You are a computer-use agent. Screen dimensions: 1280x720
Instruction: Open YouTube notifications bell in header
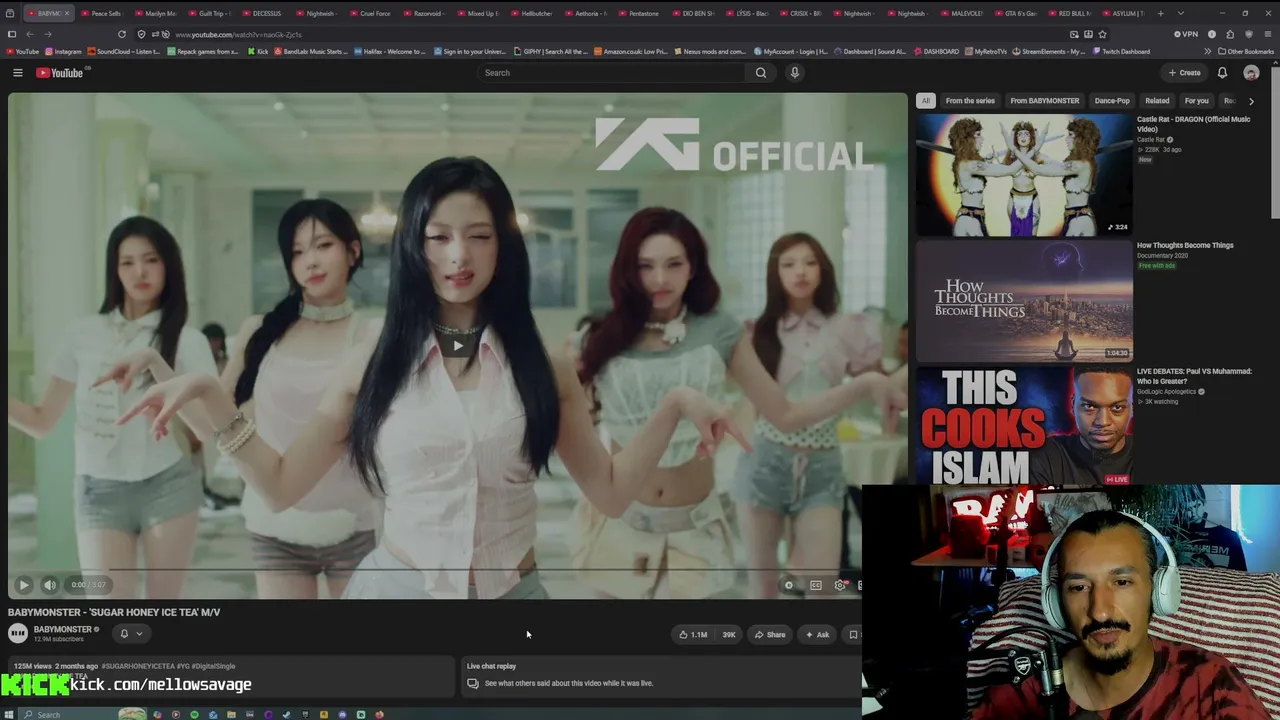tap(1222, 73)
